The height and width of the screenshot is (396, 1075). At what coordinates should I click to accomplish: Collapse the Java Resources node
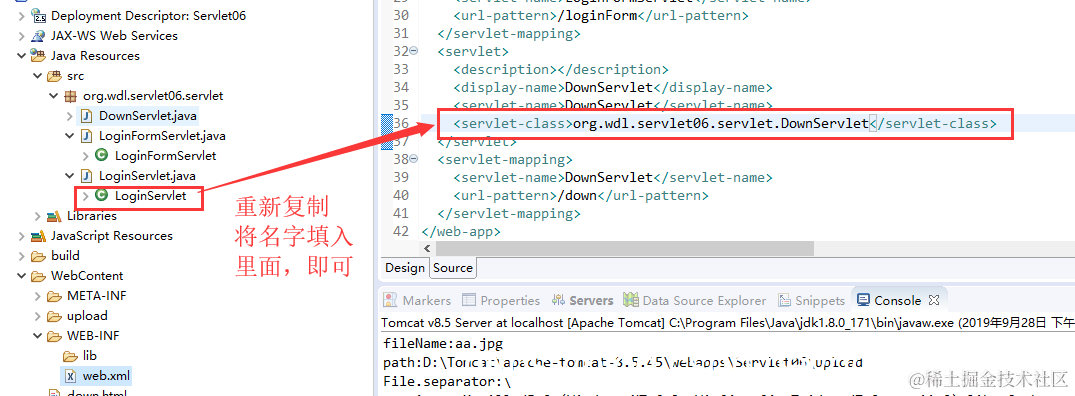[21, 55]
